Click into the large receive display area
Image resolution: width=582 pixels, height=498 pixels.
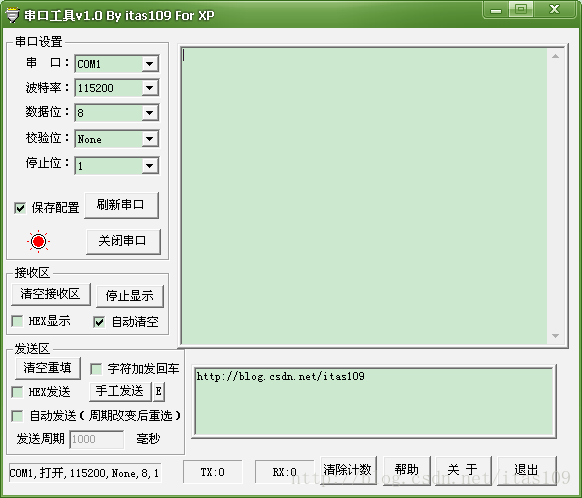[364, 196]
